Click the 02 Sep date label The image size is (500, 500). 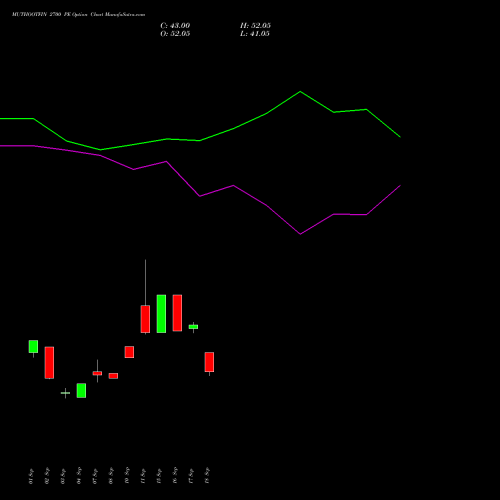(x=47, y=476)
